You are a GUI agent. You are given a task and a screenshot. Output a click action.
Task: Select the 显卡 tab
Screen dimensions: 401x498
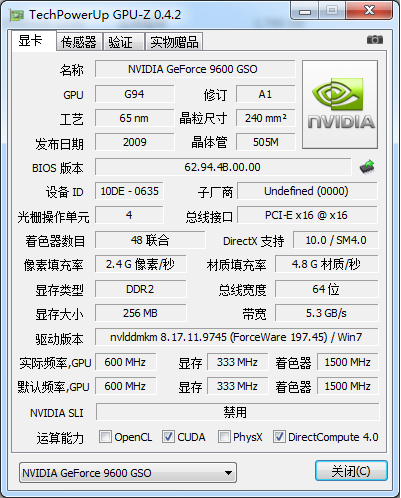[x=33, y=41]
